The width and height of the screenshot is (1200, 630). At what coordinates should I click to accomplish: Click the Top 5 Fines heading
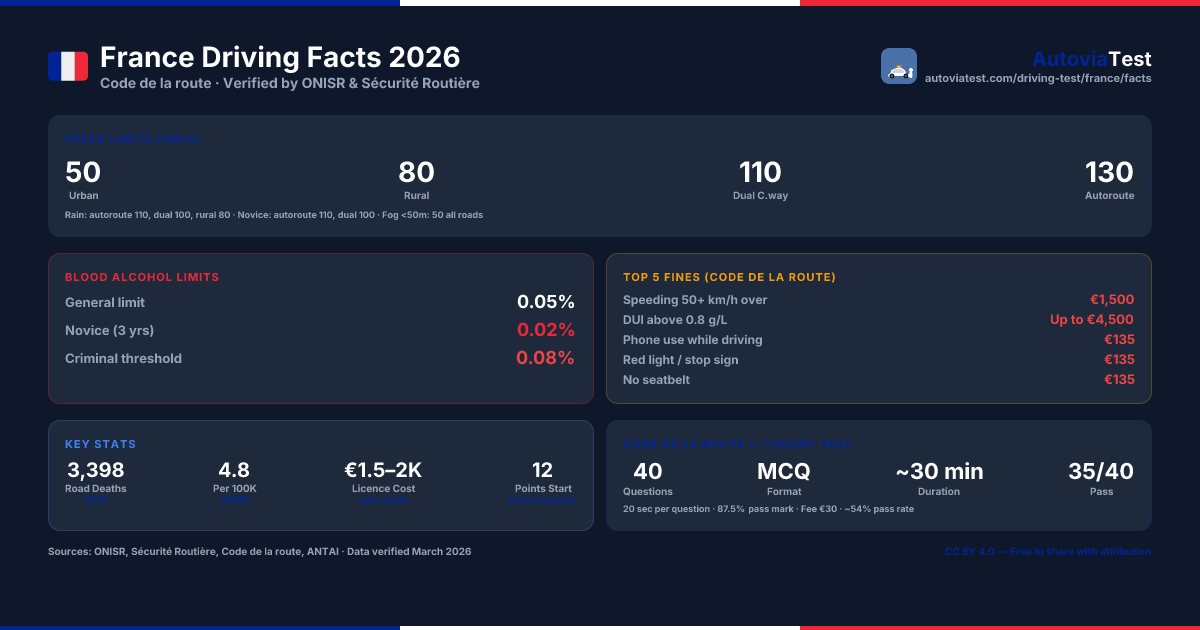tap(729, 277)
